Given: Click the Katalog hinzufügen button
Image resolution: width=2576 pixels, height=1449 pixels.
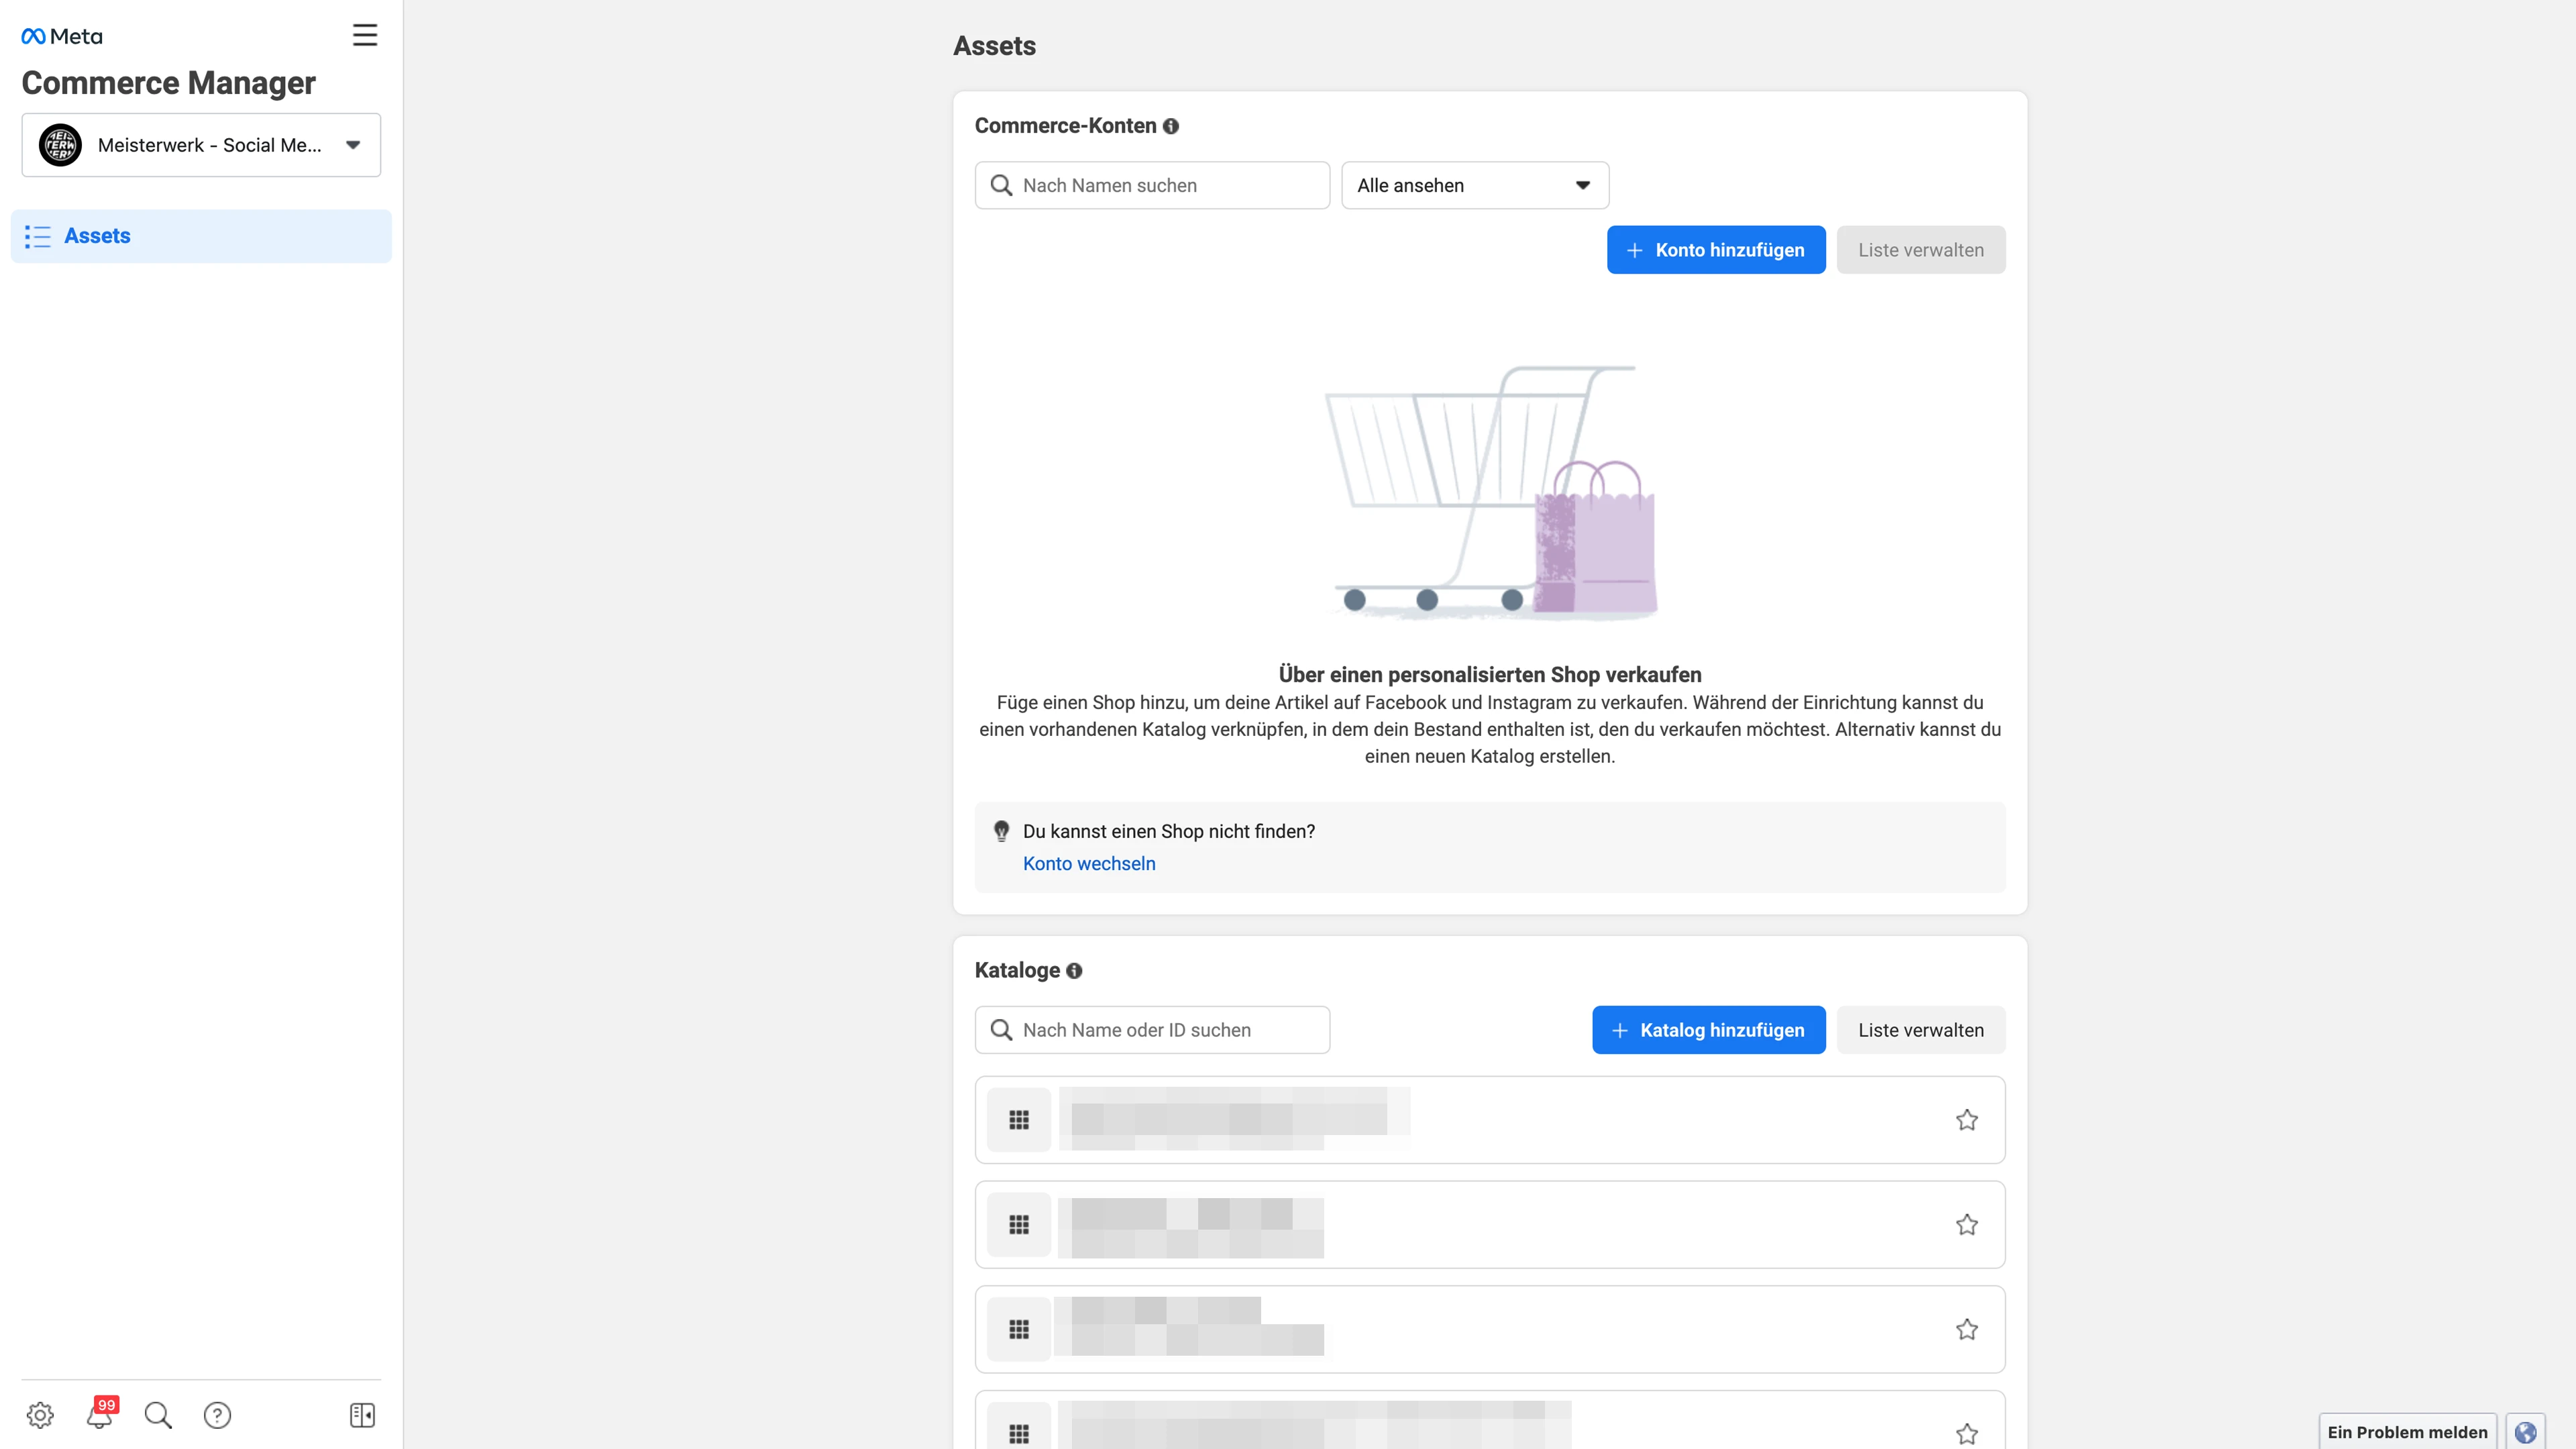Looking at the screenshot, I should tap(1708, 1029).
